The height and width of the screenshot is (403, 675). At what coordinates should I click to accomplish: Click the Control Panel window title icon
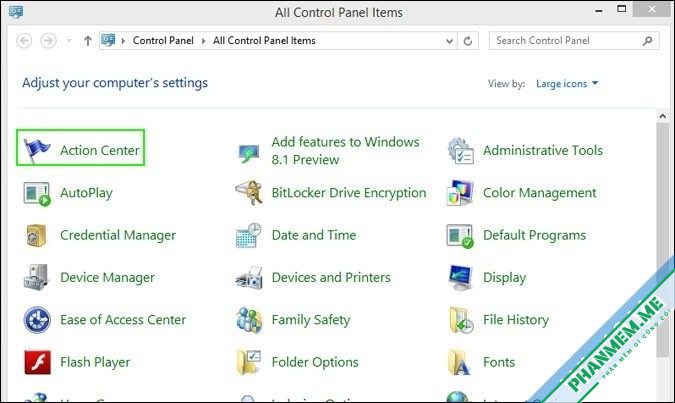[x=16, y=12]
